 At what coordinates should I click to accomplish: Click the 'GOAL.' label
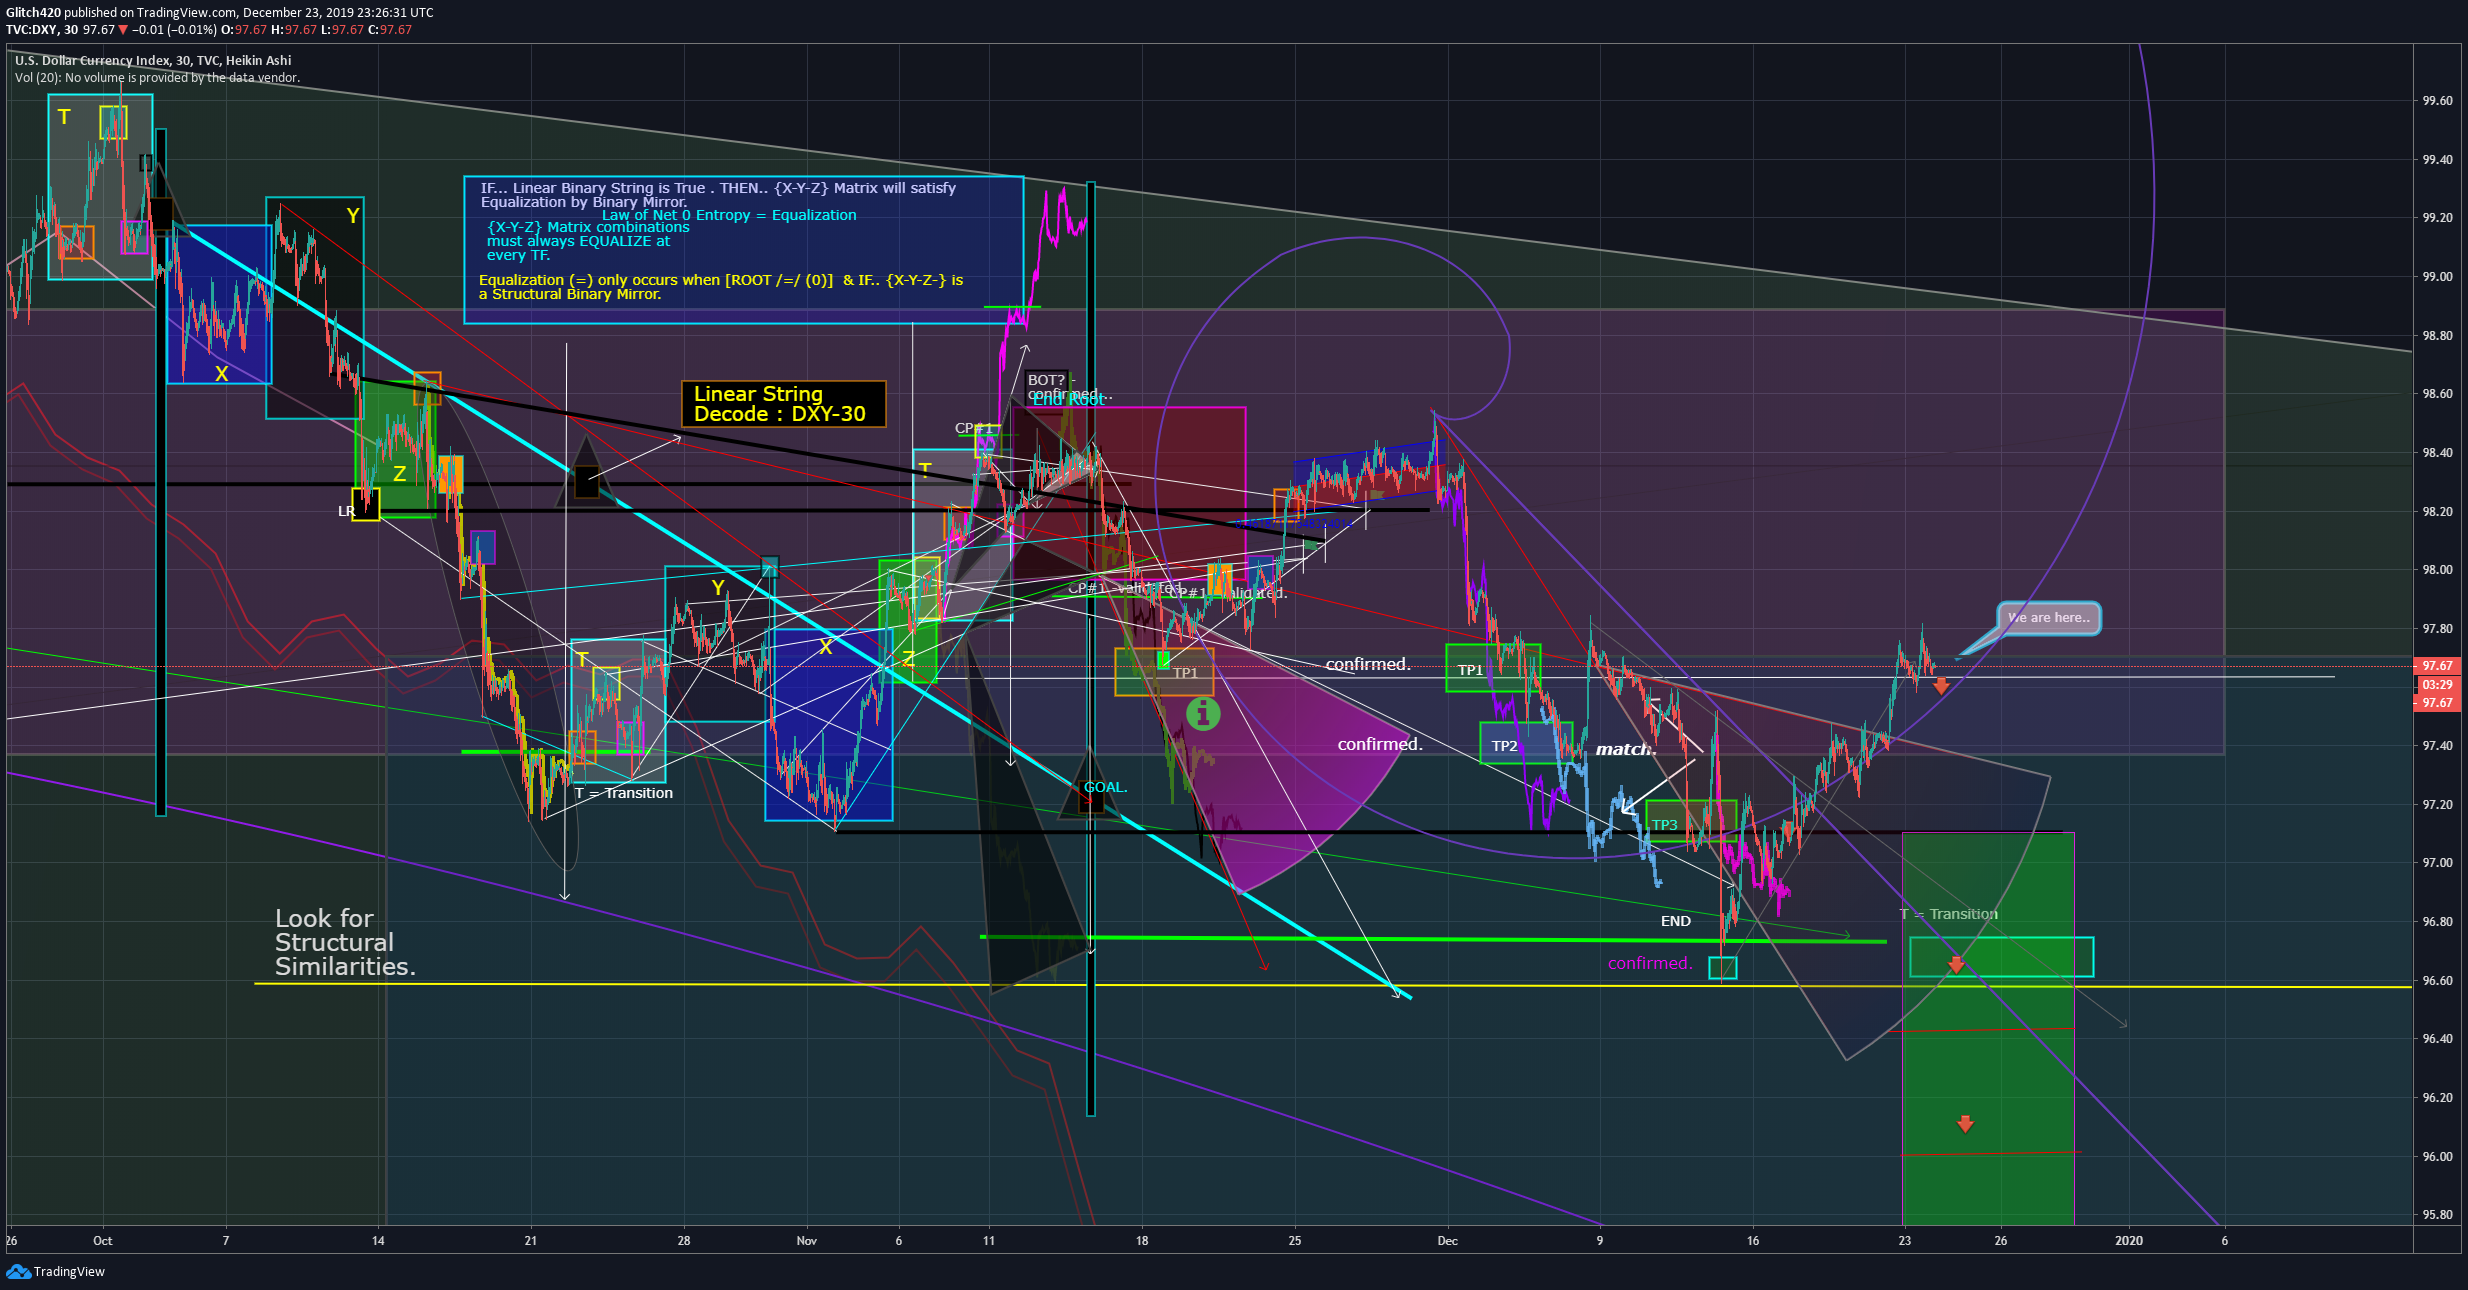(x=1106, y=787)
